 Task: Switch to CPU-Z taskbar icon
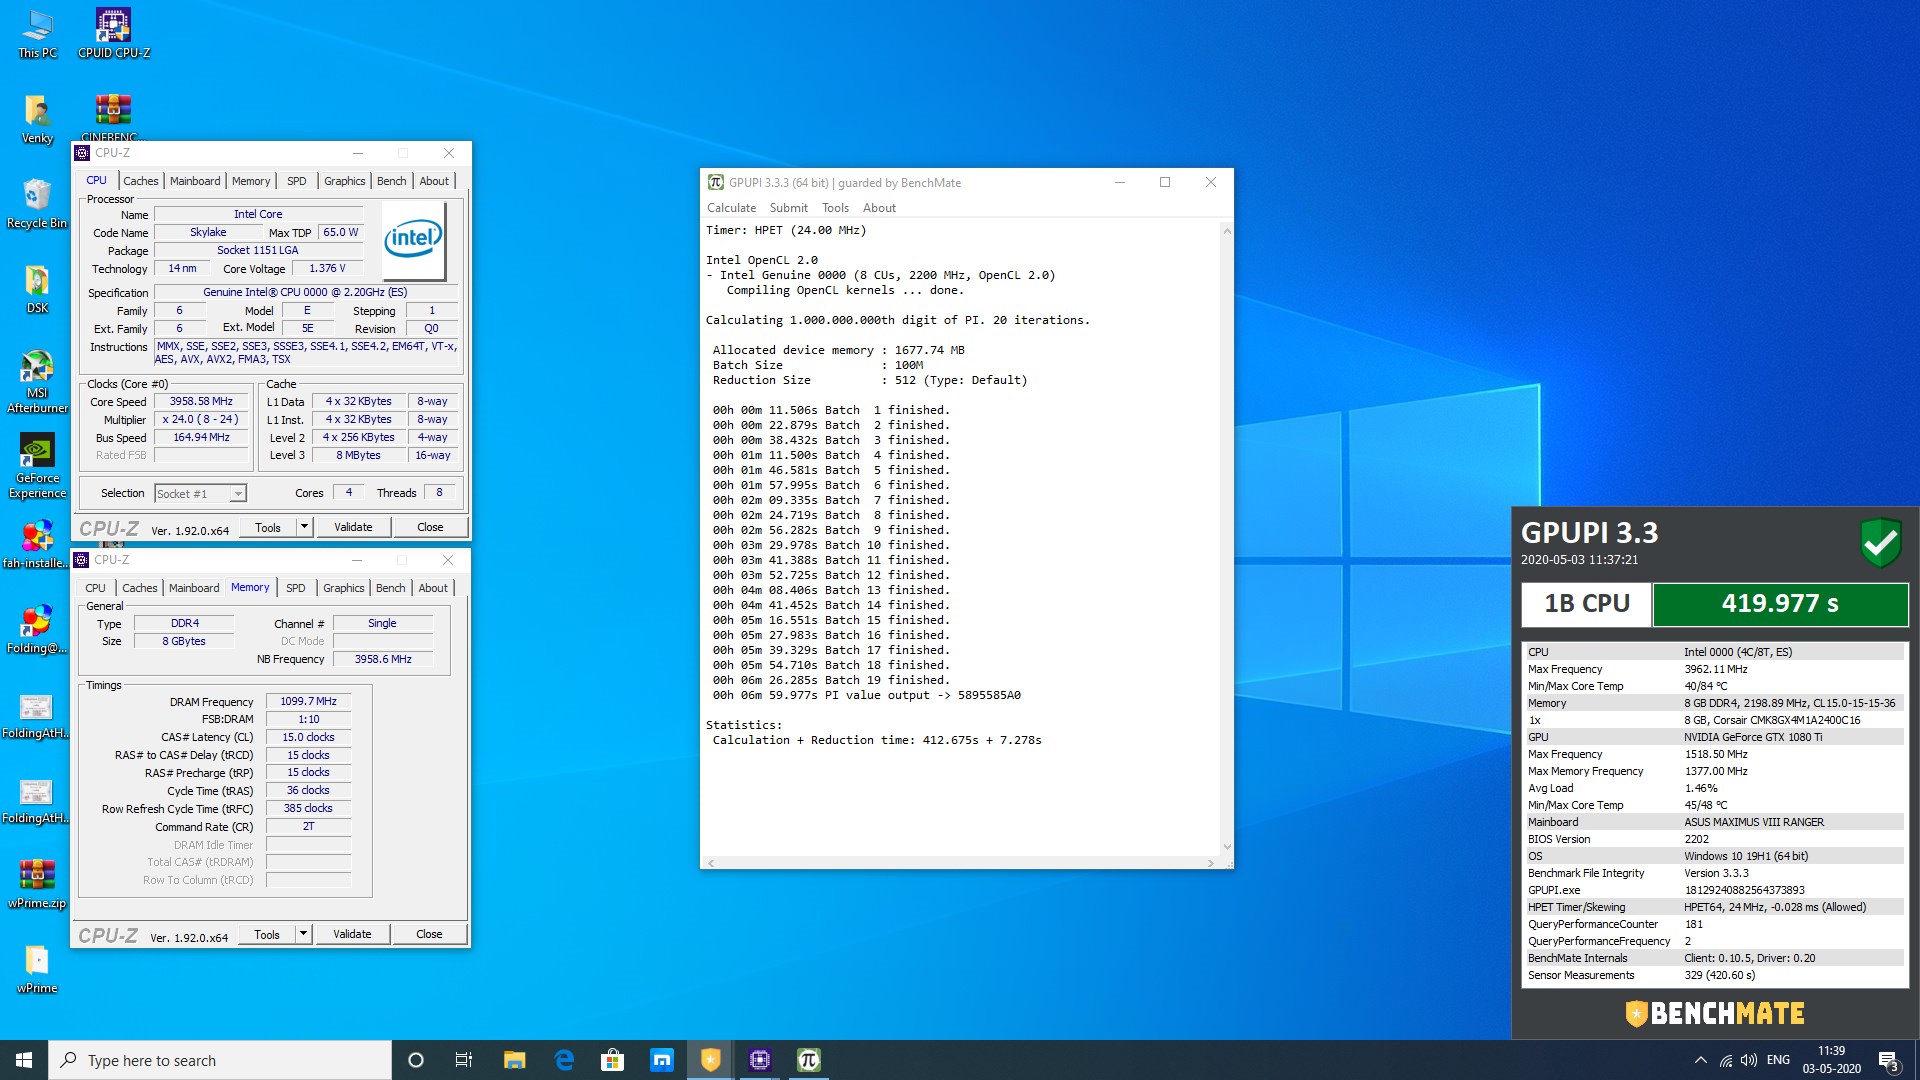click(760, 1060)
